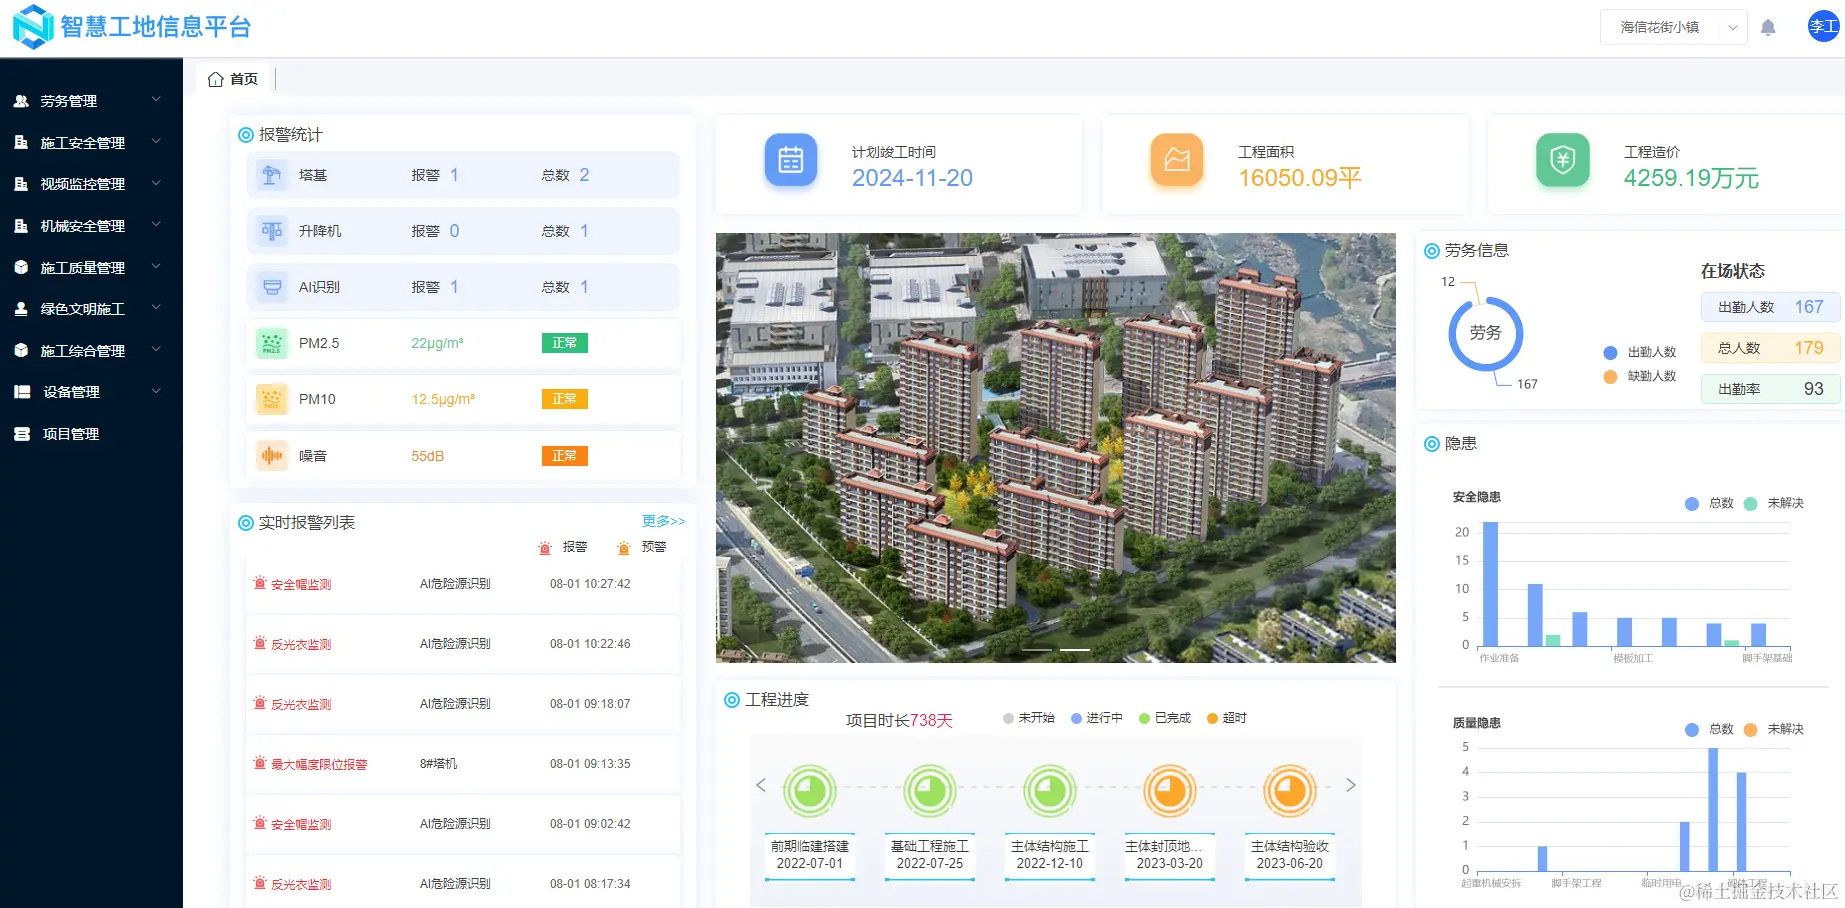
Task: Click the 主体结构验收 progress node icon
Action: coord(1290,791)
